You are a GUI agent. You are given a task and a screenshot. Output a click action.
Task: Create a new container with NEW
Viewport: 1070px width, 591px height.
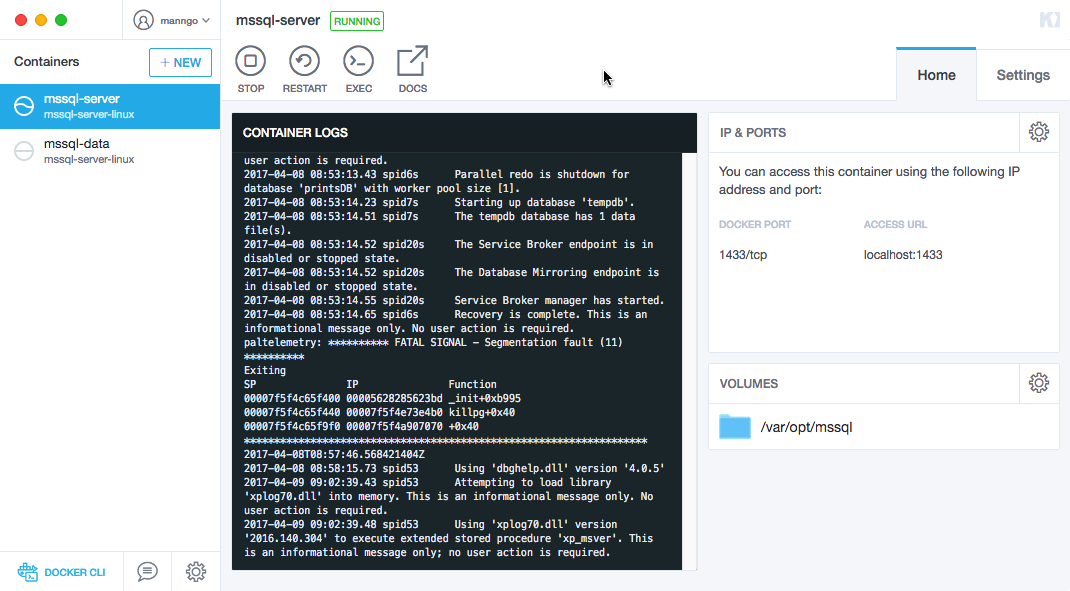[x=180, y=62]
